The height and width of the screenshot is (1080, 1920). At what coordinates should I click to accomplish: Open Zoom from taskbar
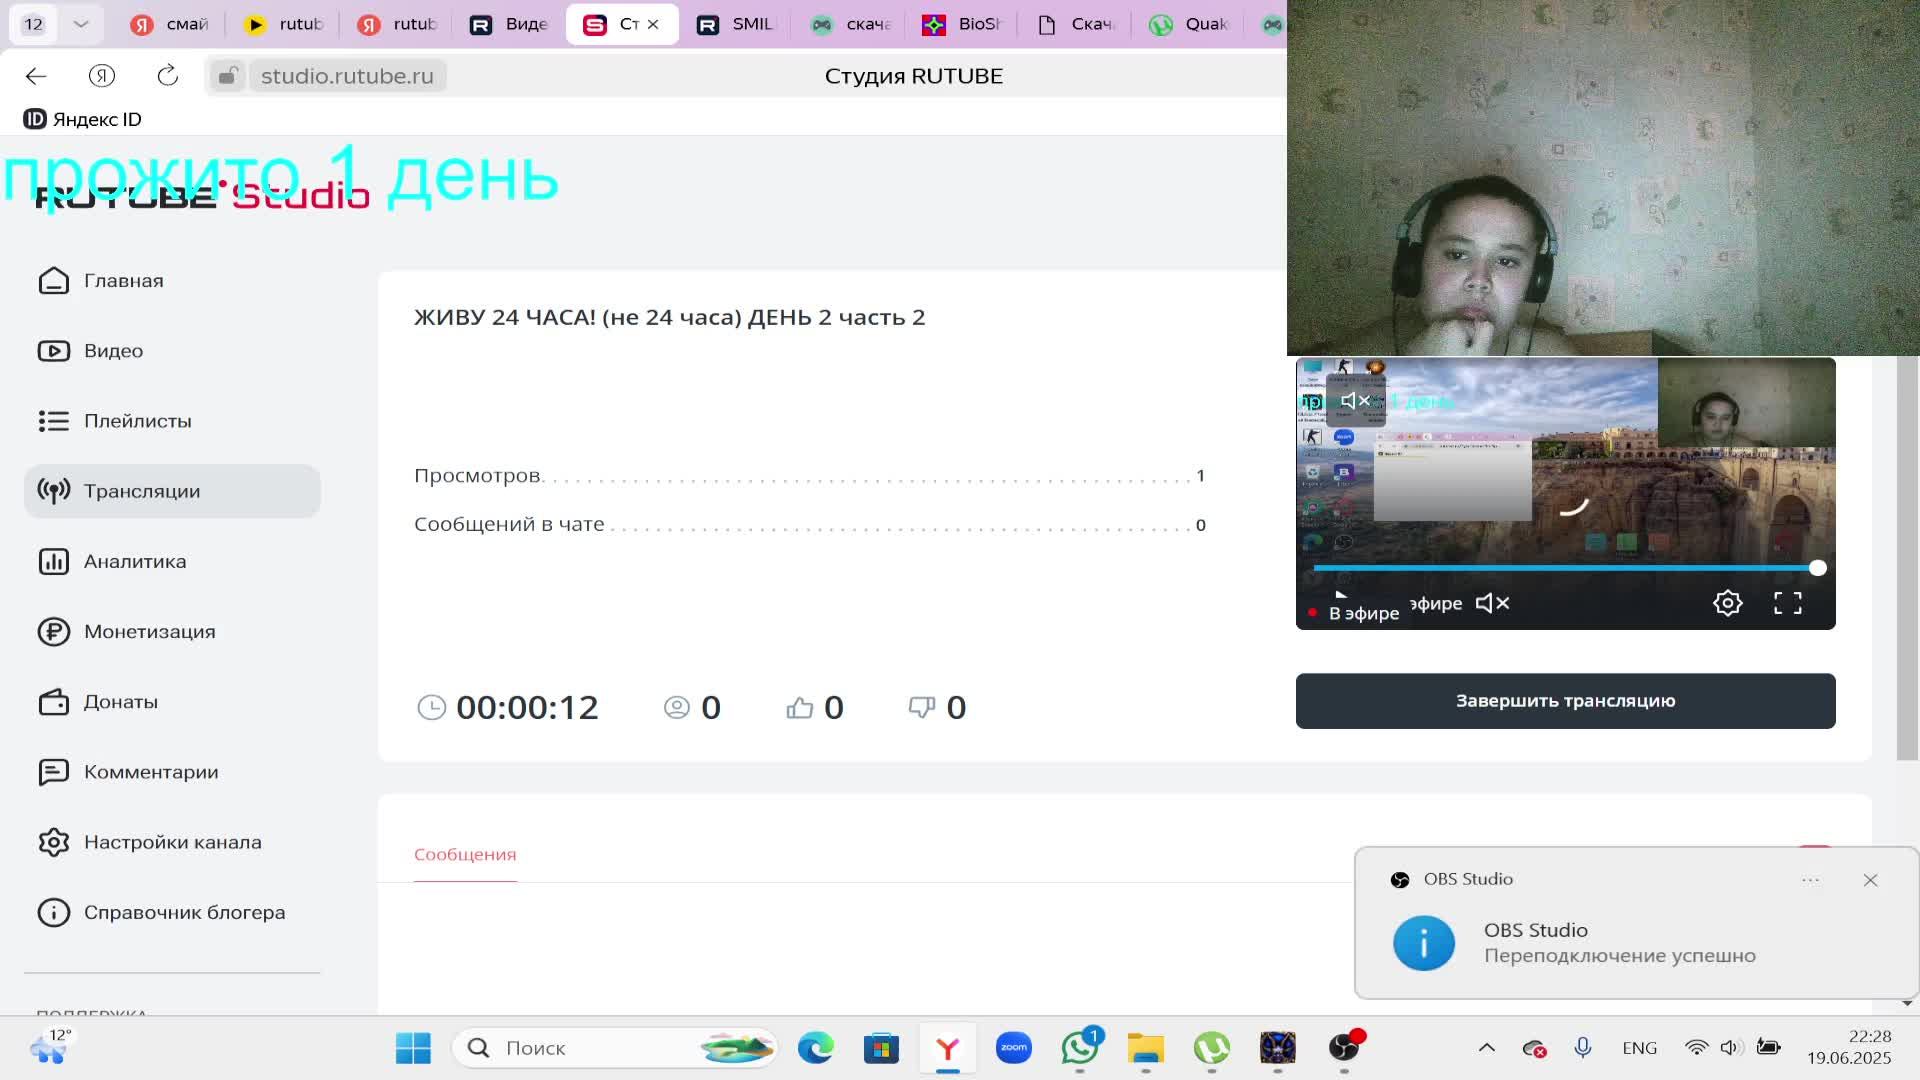(1014, 1048)
